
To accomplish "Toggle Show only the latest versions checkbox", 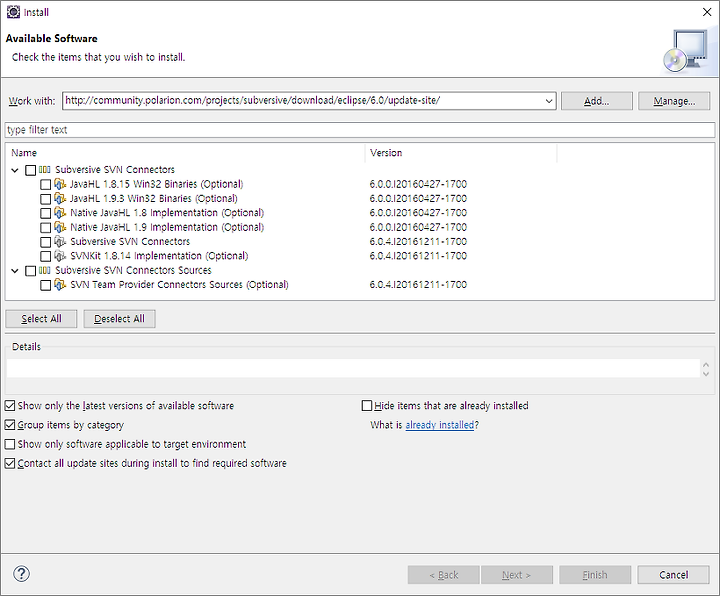I will 10,405.
